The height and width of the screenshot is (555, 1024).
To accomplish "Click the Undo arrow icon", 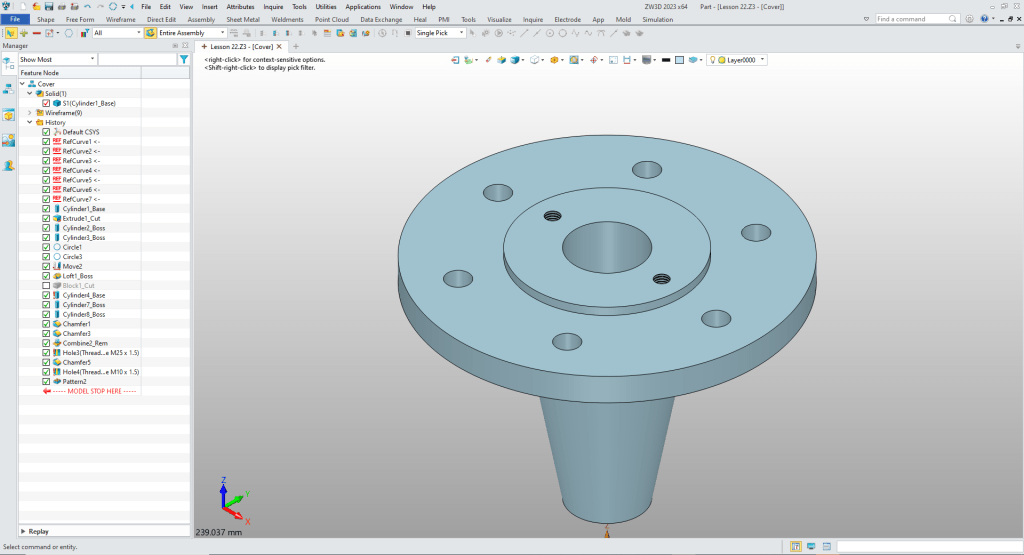I will click(87, 7).
